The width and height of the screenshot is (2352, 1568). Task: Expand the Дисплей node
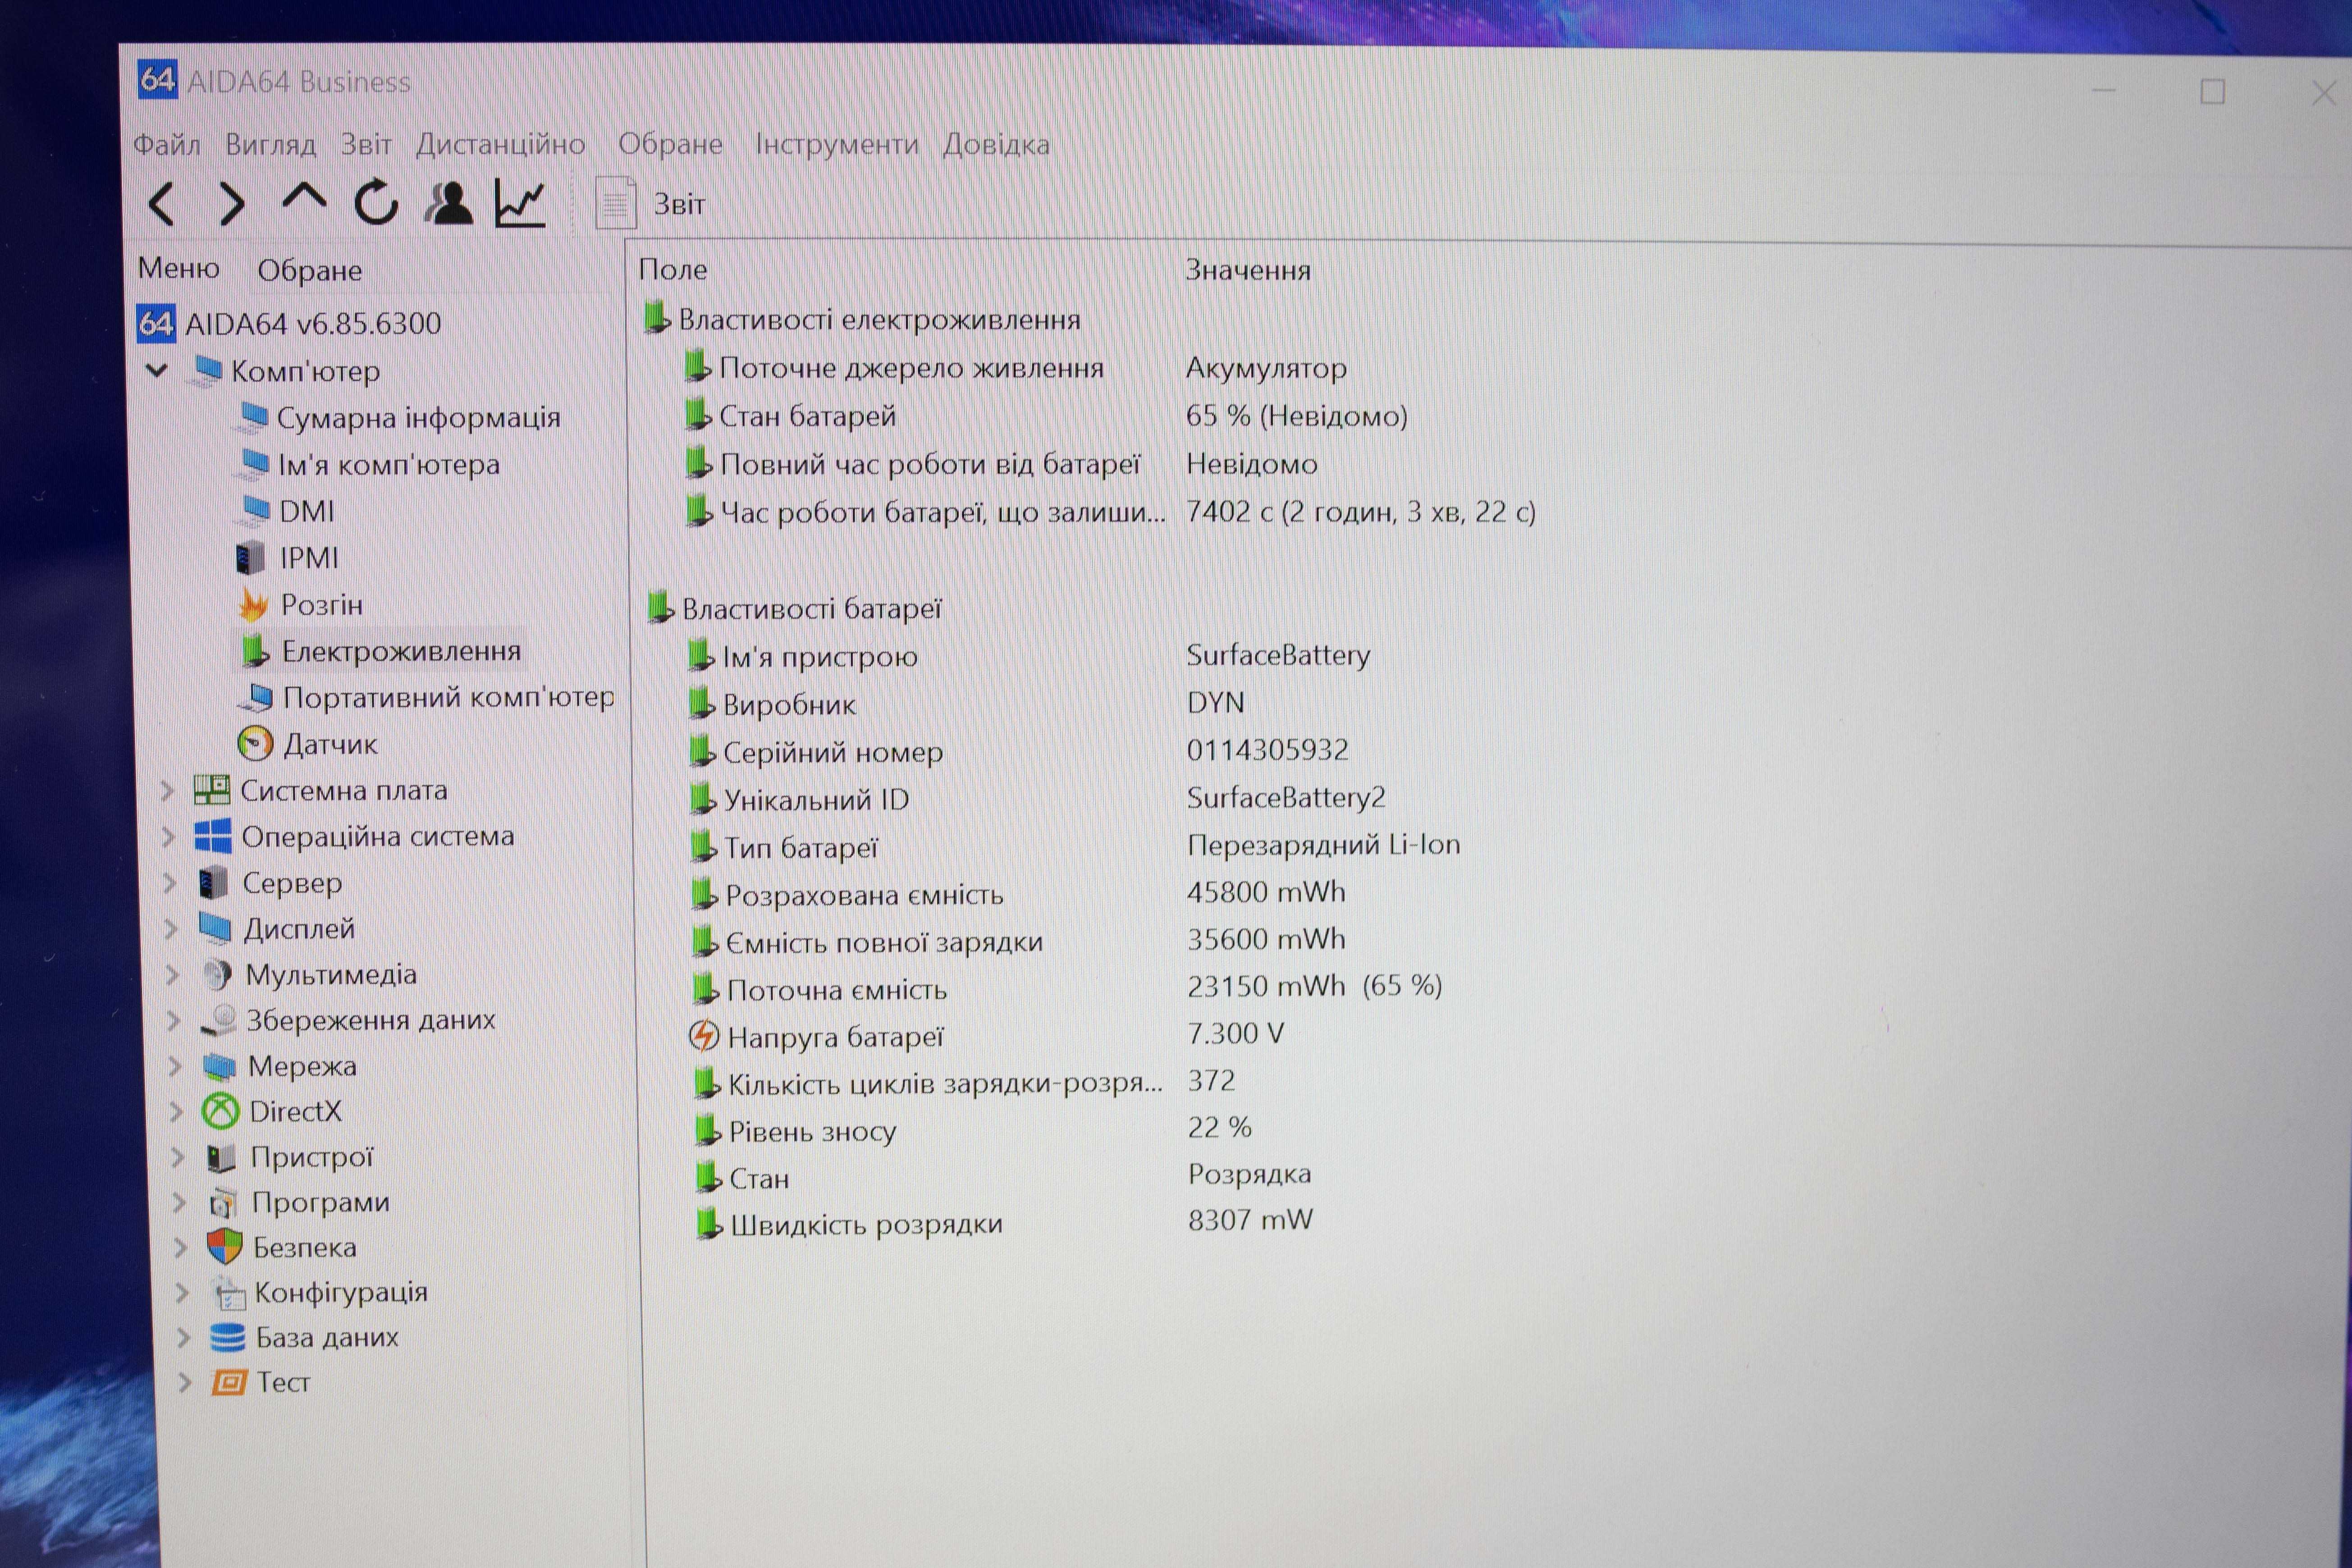point(171,929)
